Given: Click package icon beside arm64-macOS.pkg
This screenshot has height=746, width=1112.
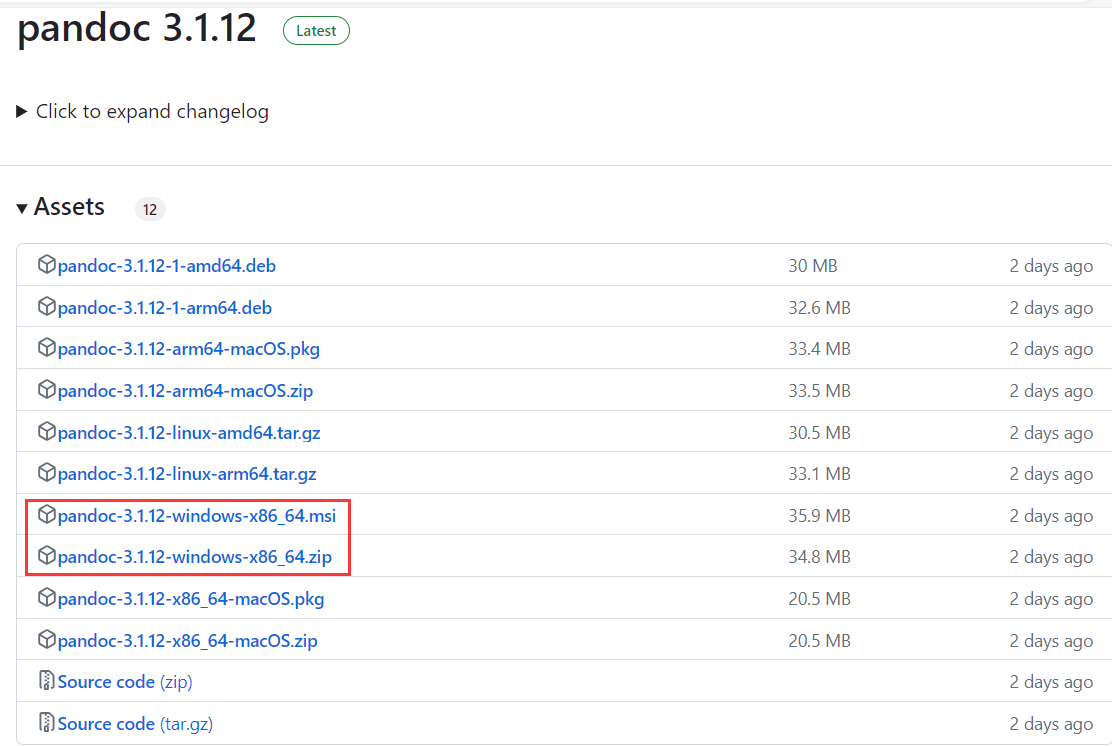Looking at the screenshot, I should [47, 347].
